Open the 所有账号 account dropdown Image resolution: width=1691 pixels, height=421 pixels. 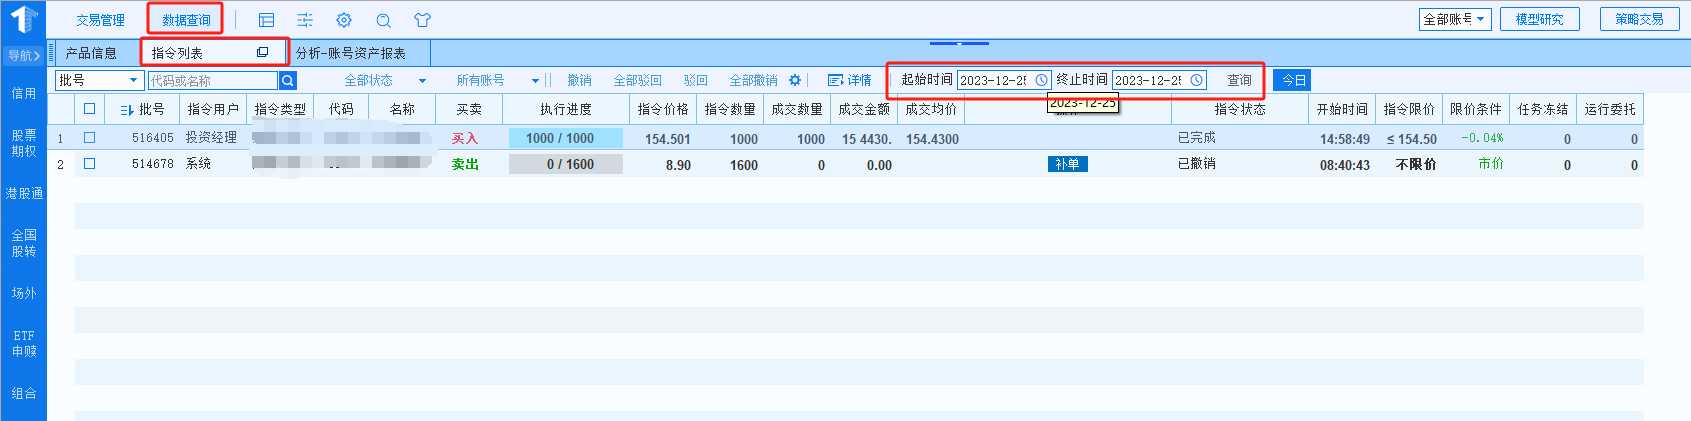[497, 80]
